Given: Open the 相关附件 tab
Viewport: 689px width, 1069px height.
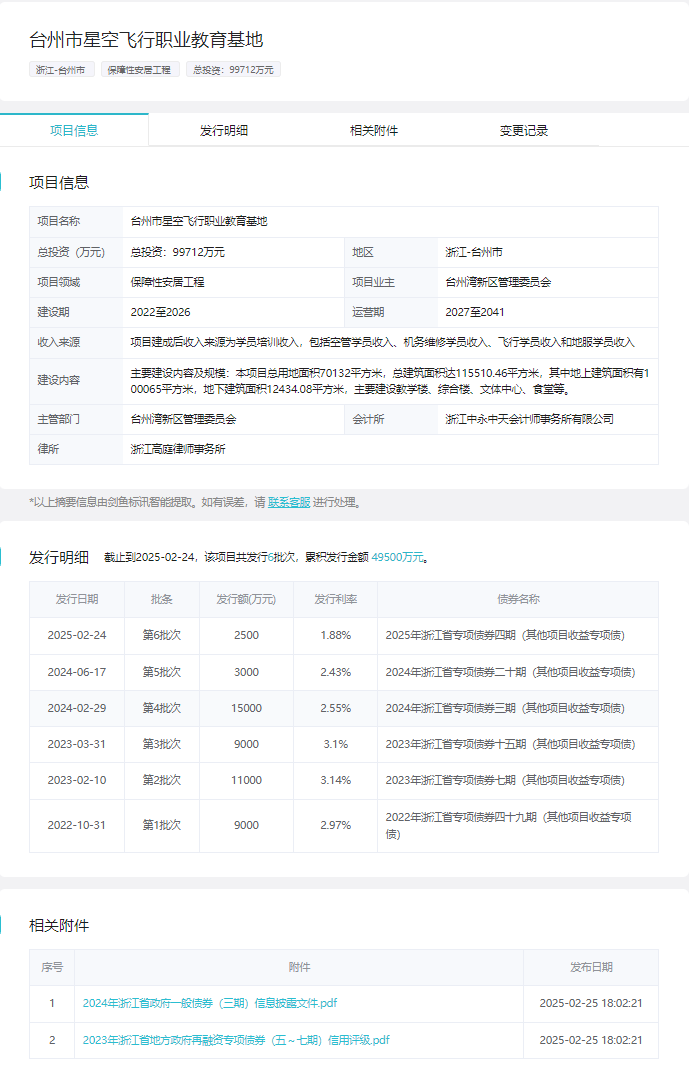Looking at the screenshot, I should (x=374, y=130).
